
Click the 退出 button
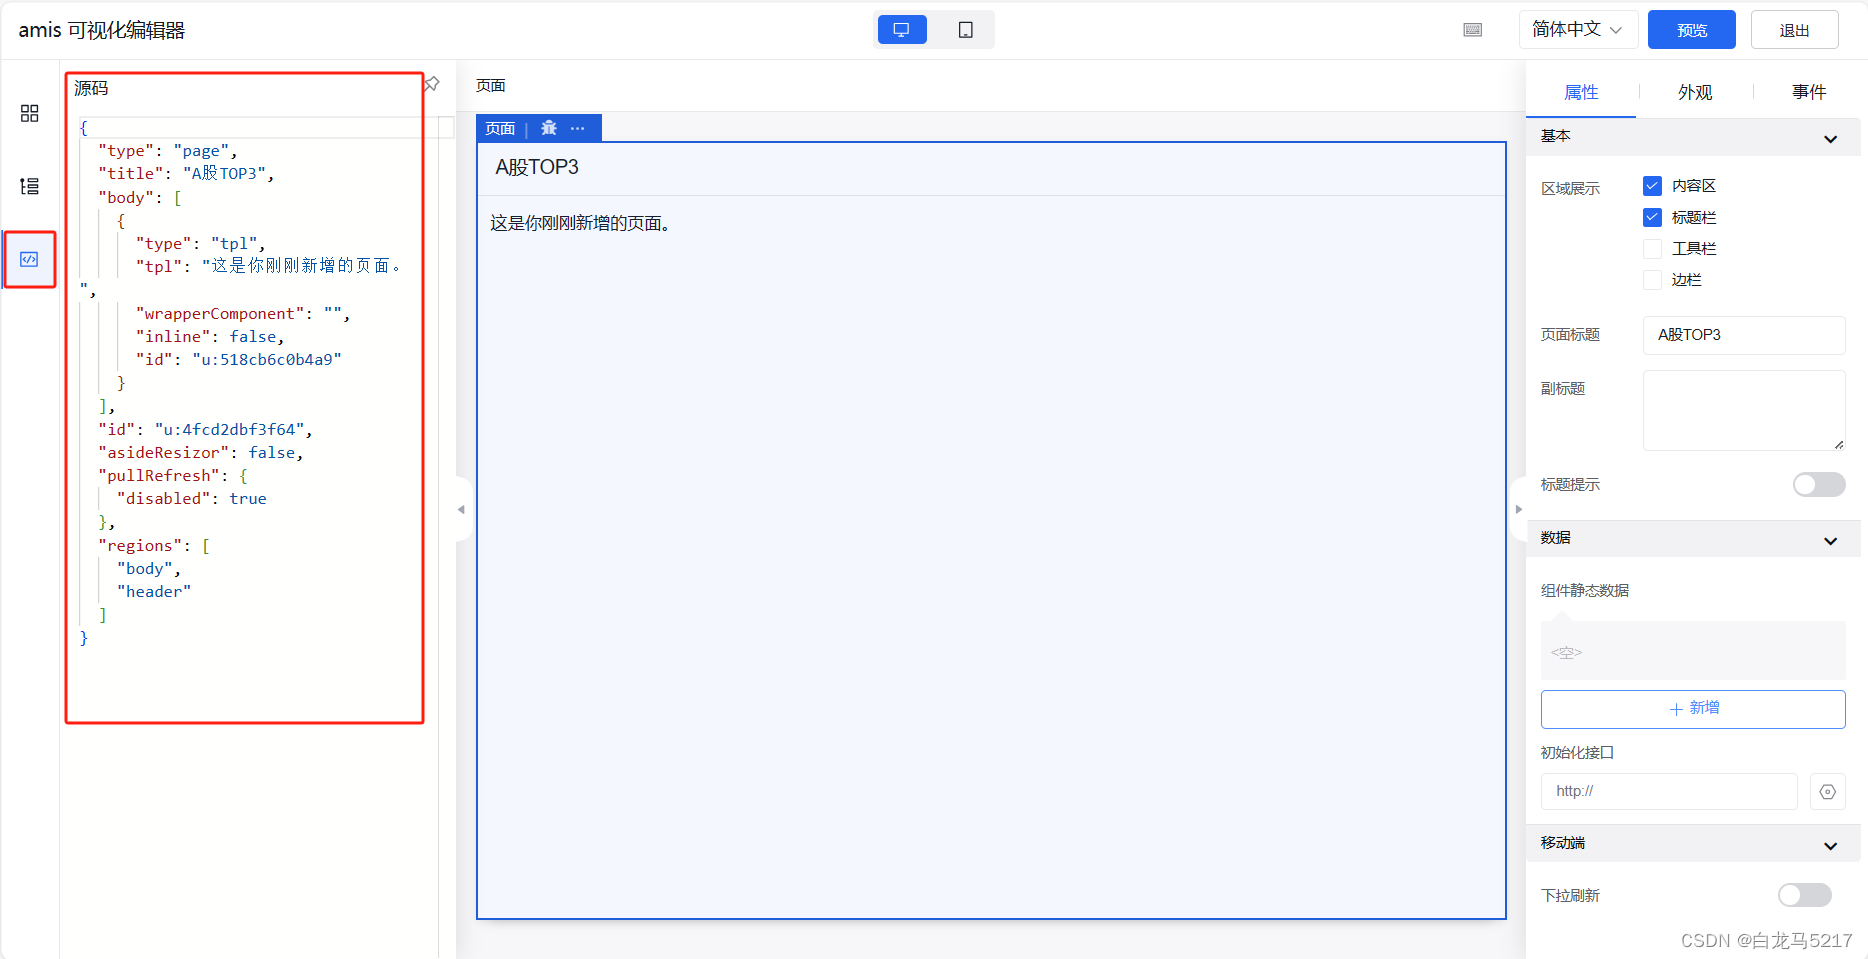point(1794,30)
